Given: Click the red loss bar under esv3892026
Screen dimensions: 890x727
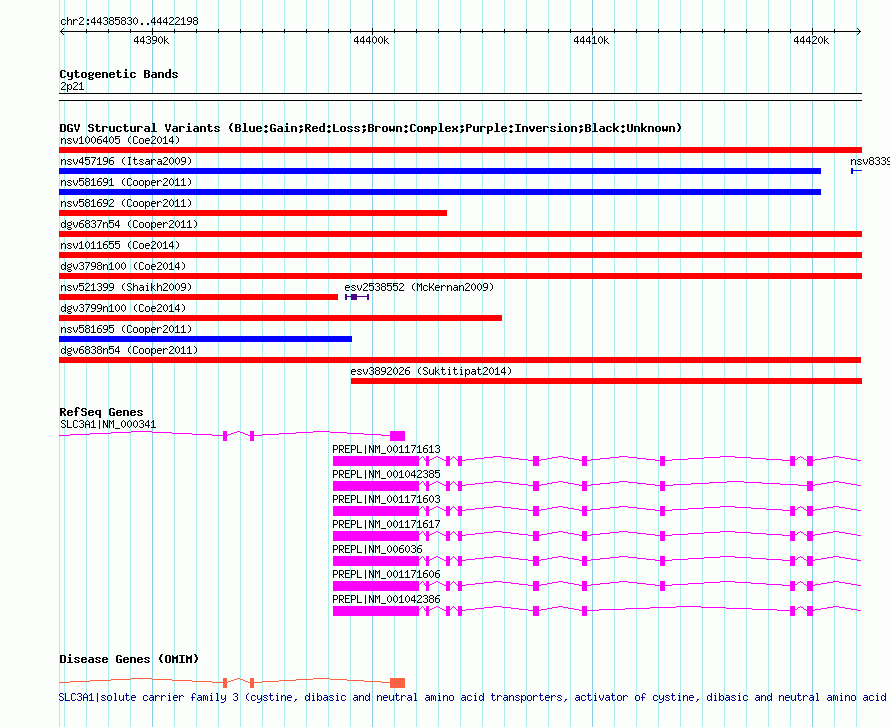Looking at the screenshot, I should (x=606, y=381).
